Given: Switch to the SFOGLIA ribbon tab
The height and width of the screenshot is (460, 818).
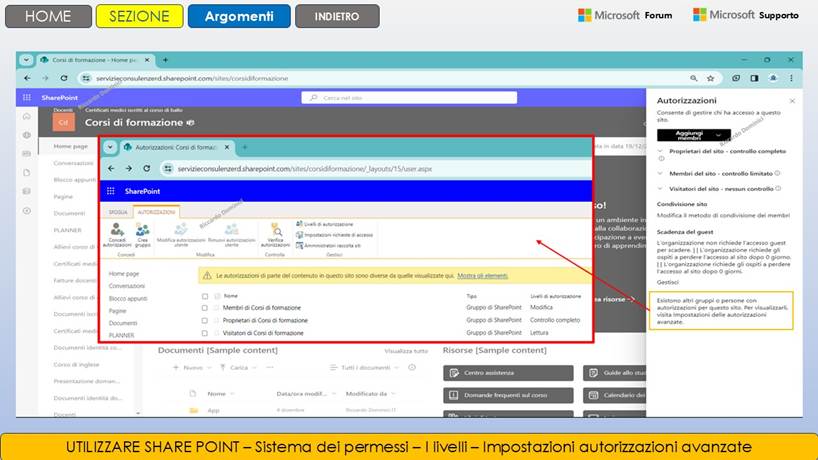Looking at the screenshot, I should point(118,212).
